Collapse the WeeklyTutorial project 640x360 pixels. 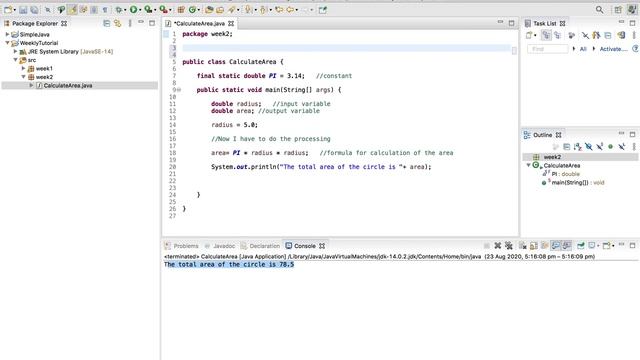pos(7,43)
